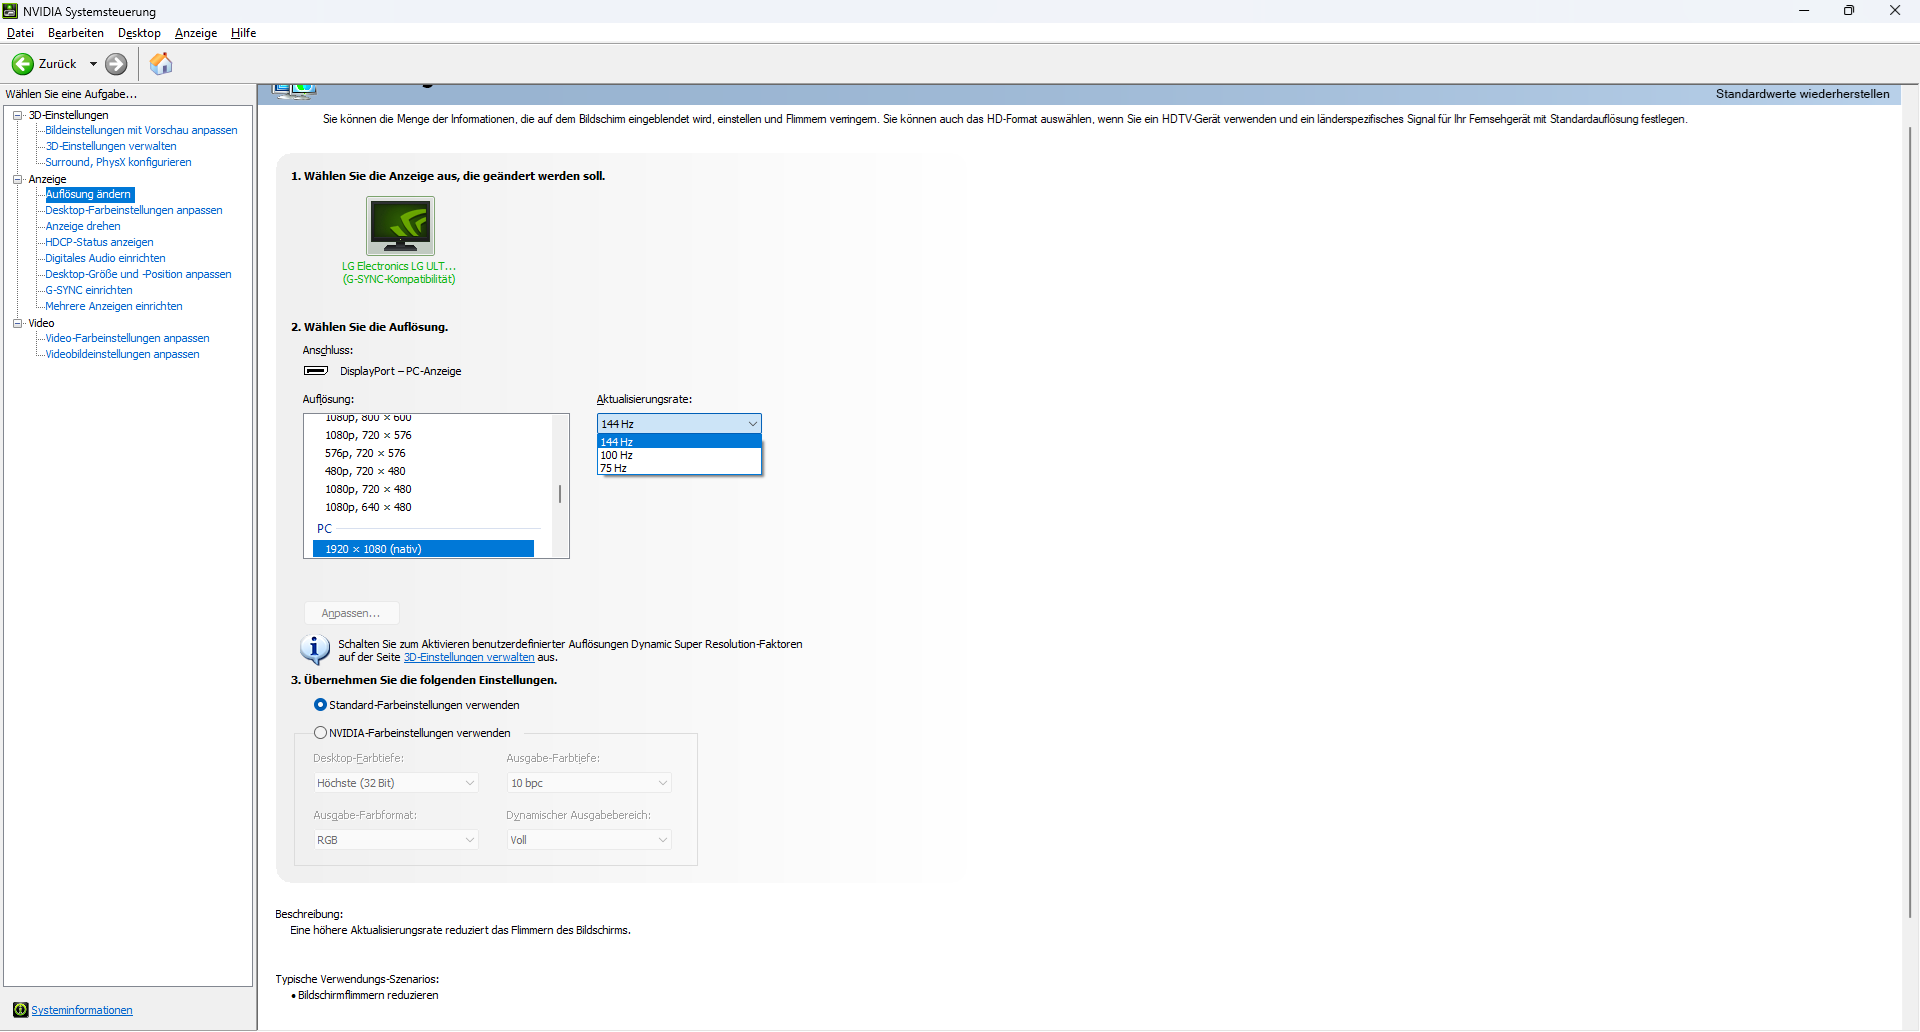The height and width of the screenshot is (1032, 1920).
Task: Choose 144 Hz in the dropdown list
Action: coord(679,442)
